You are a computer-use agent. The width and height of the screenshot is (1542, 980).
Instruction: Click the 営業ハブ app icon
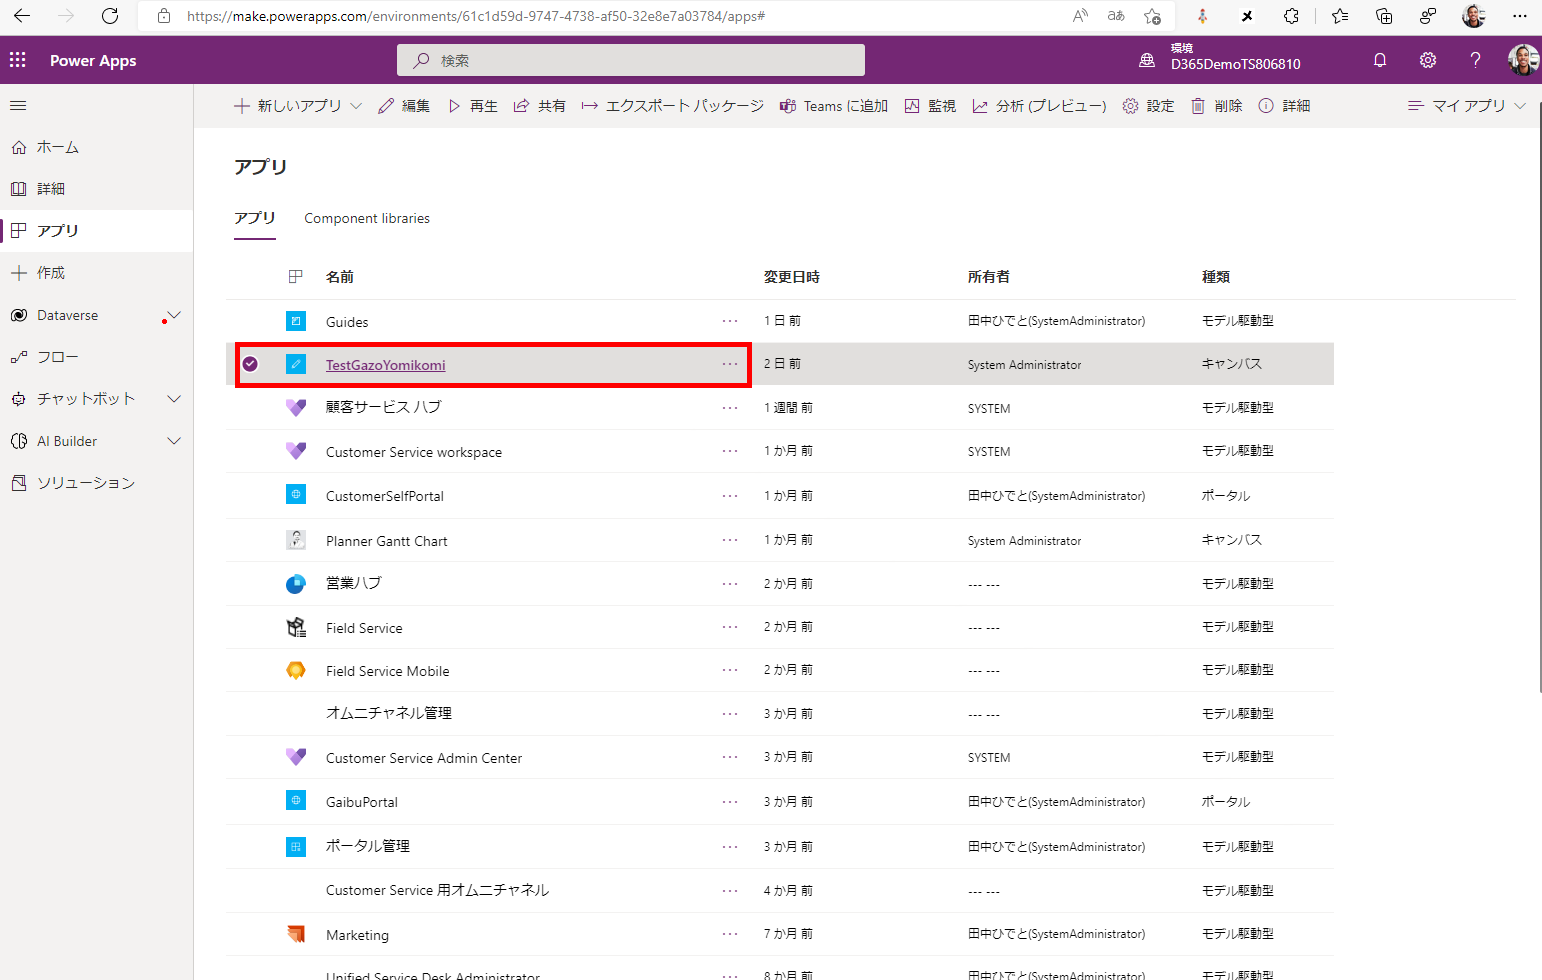(x=296, y=584)
